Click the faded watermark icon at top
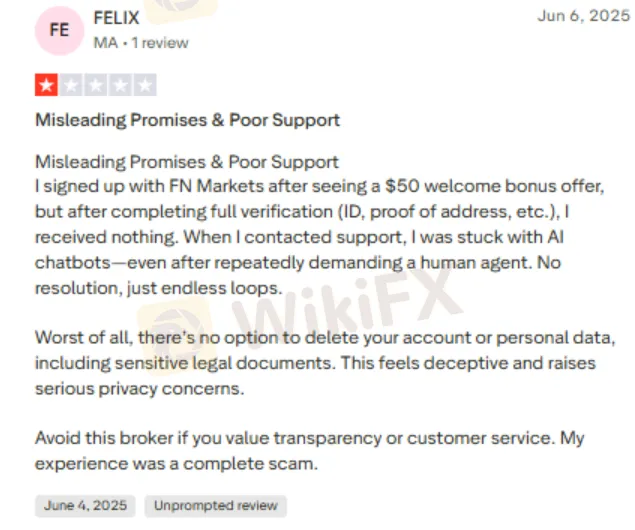 click(x=181, y=8)
